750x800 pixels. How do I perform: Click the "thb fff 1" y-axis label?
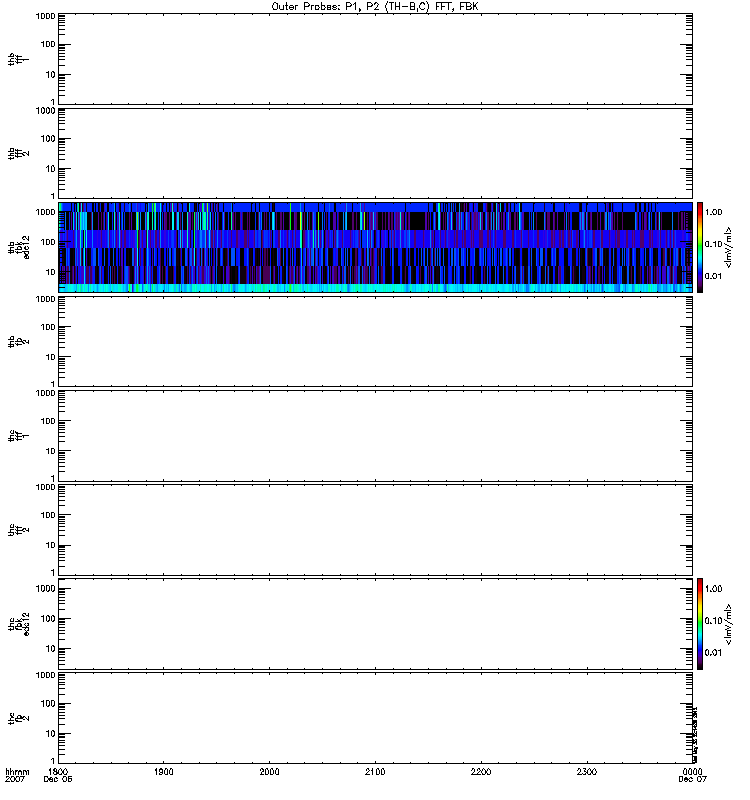click(x=18, y=59)
